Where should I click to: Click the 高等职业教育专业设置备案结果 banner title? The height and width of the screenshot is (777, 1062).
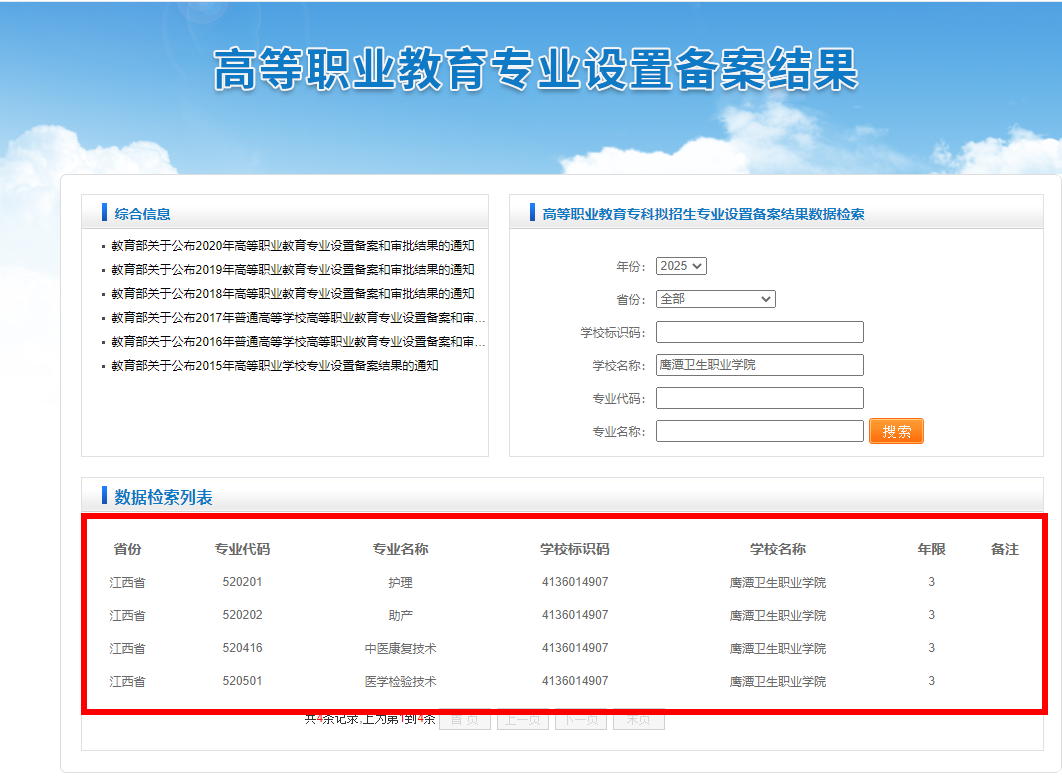coord(536,69)
